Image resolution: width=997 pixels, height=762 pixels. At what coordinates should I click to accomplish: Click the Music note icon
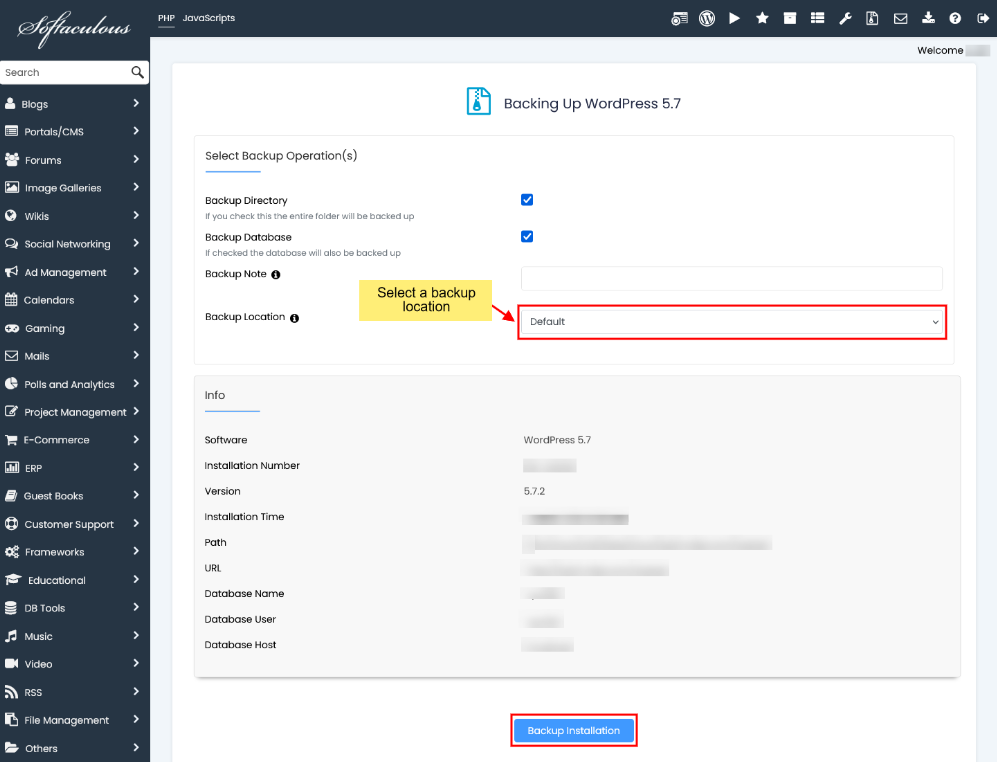point(11,635)
